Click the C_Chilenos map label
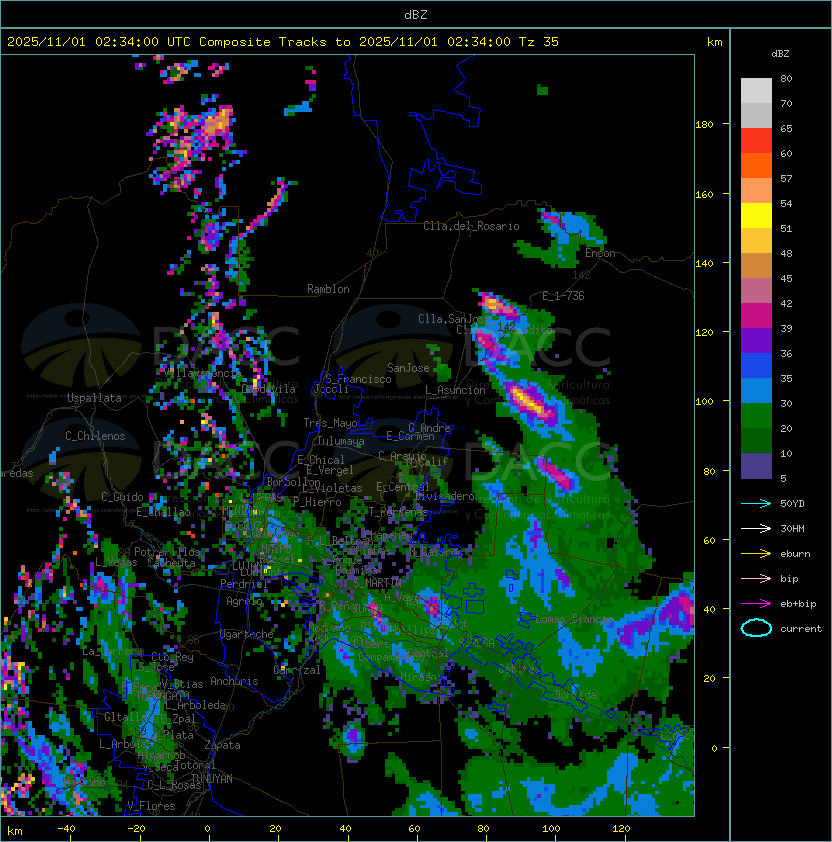Image resolution: width=832 pixels, height=842 pixels. 95,436
